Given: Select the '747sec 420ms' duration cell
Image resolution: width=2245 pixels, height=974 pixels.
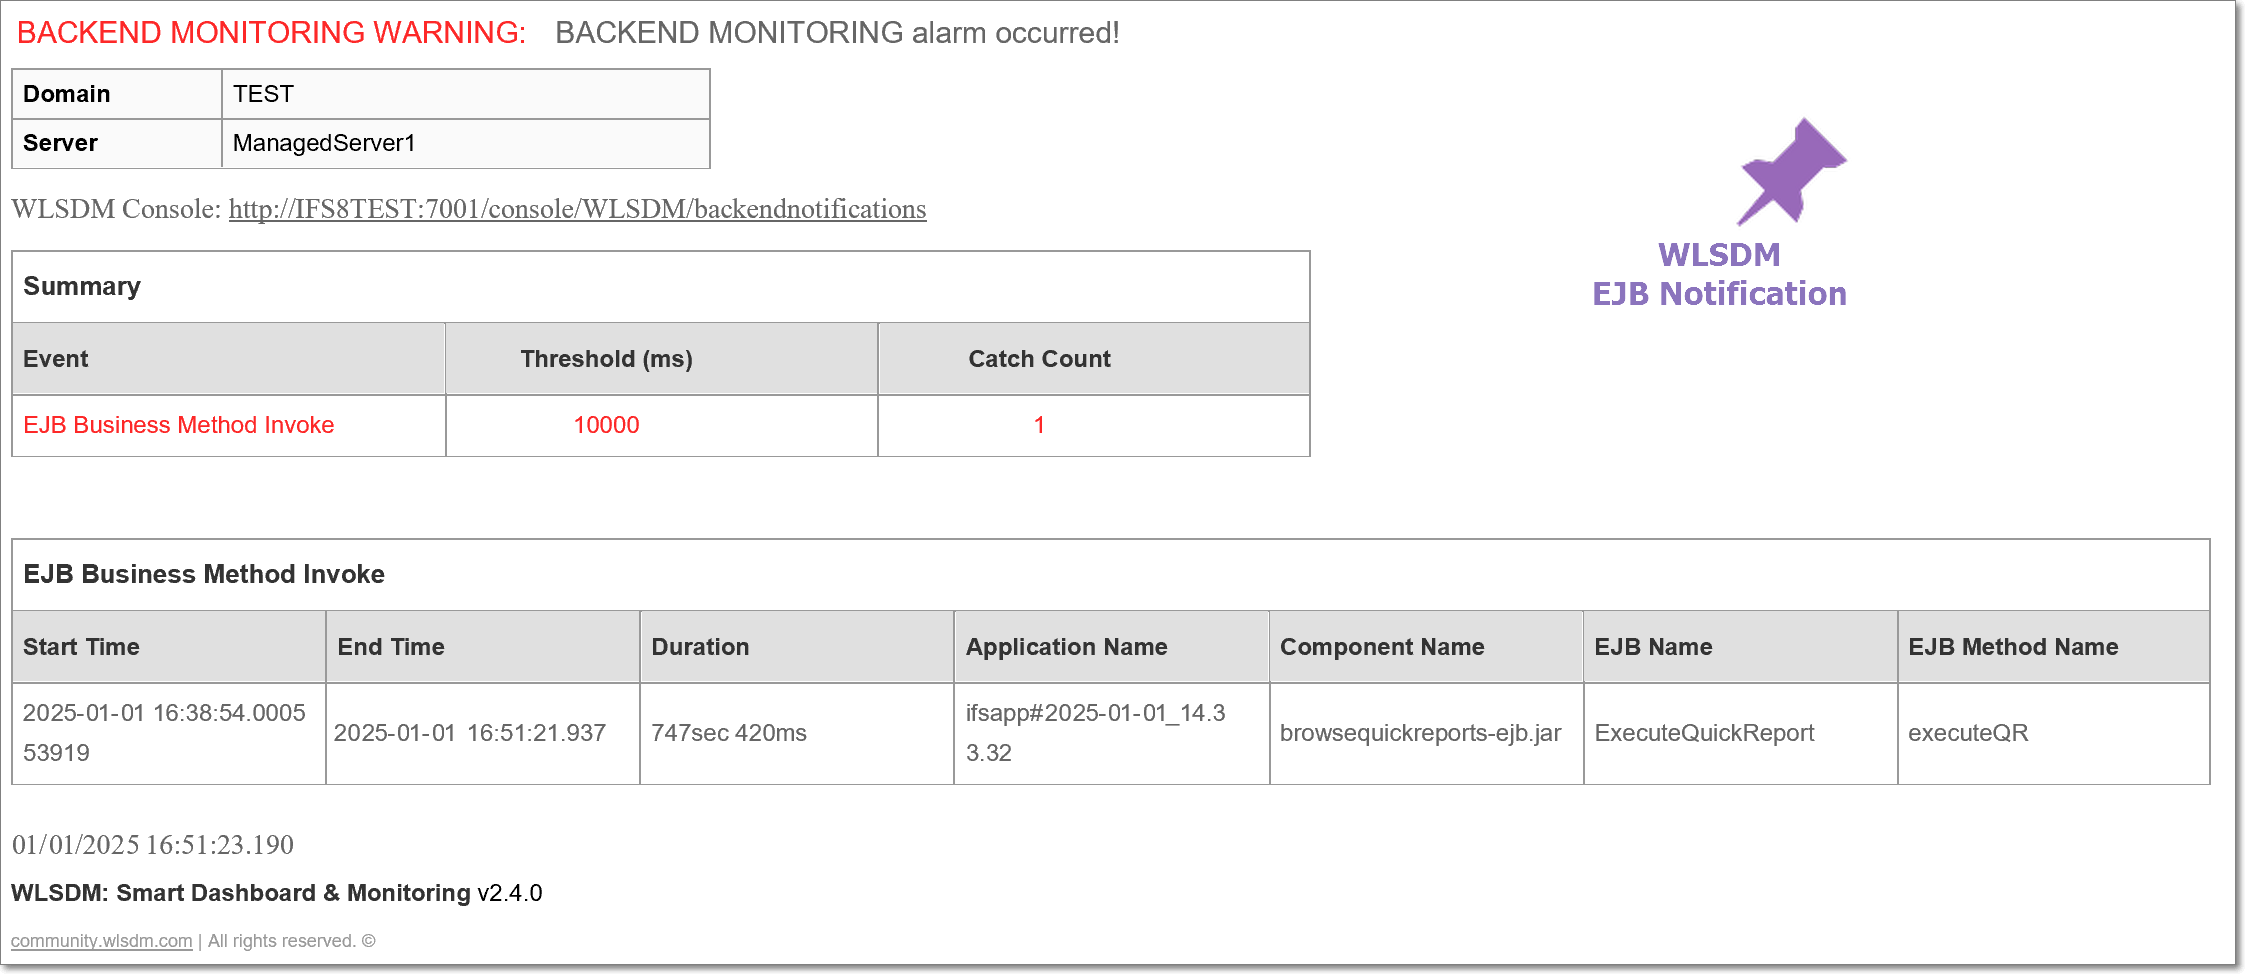Looking at the screenshot, I should [796, 733].
